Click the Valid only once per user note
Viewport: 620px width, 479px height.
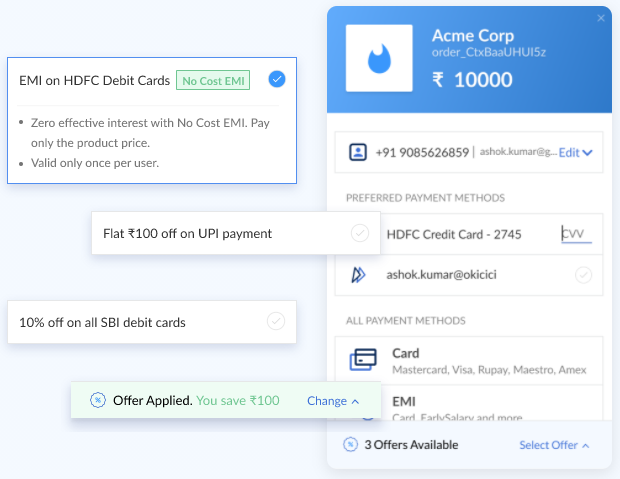(x=95, y=163)
